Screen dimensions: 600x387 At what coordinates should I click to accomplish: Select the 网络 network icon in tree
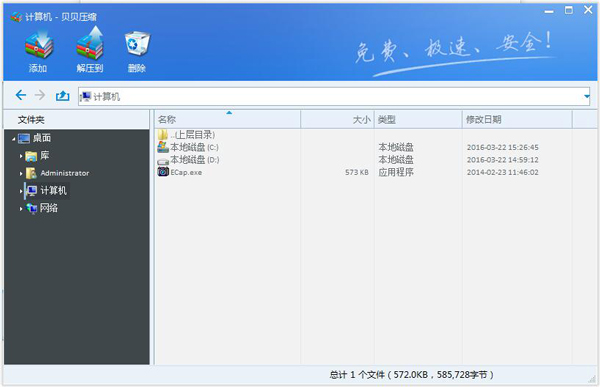31,208
